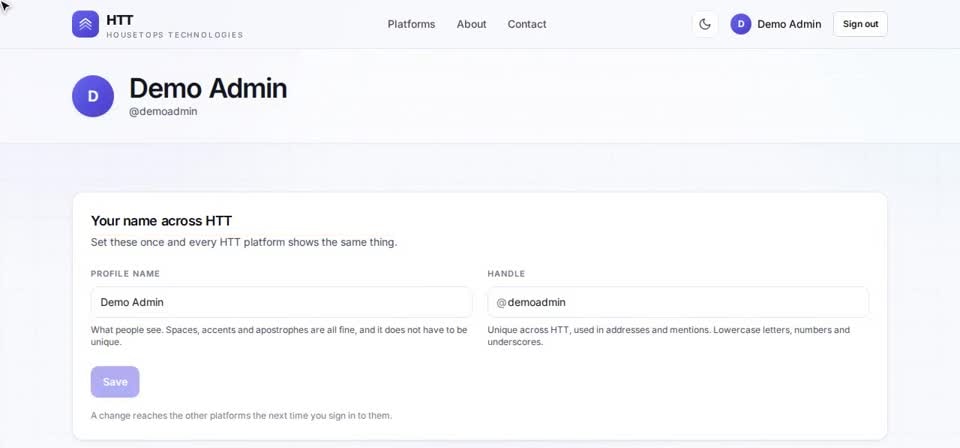Viewport: 960px width, 448px height.
Task: Click the small D avatar in the header
Action: [741, 24]
